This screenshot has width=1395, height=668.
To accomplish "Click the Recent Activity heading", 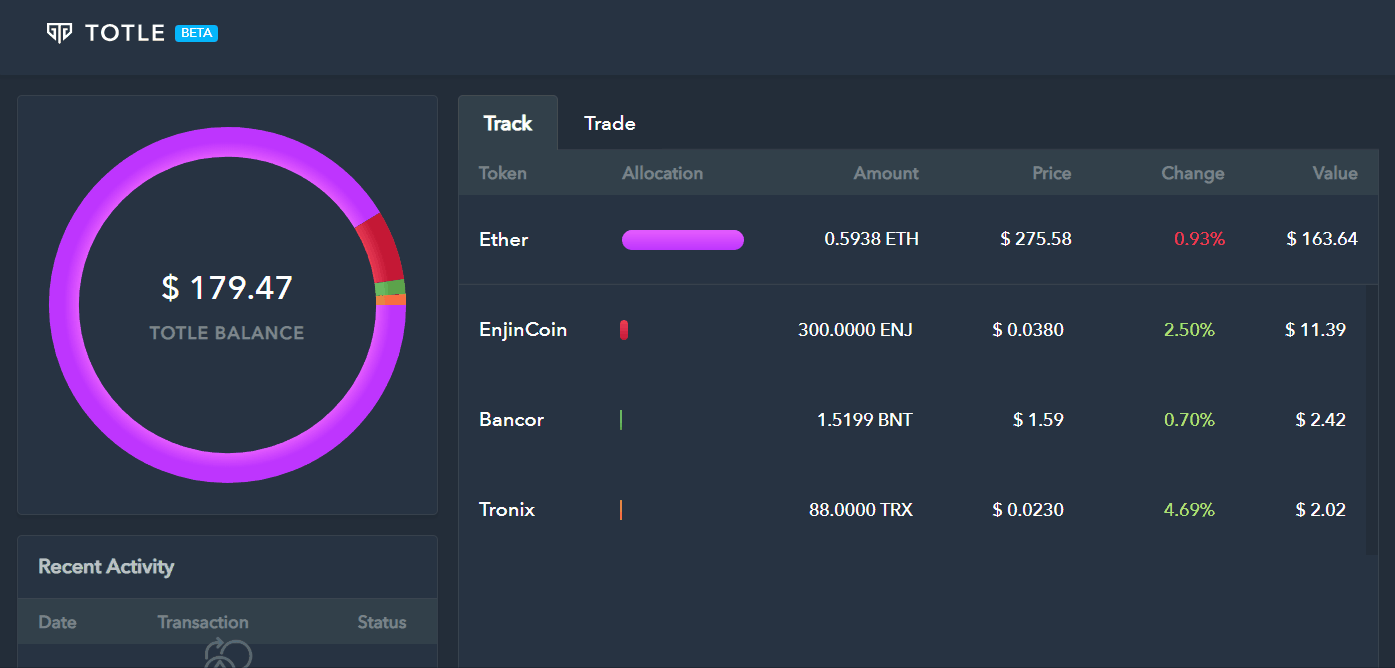I will (x=106, y=567).
